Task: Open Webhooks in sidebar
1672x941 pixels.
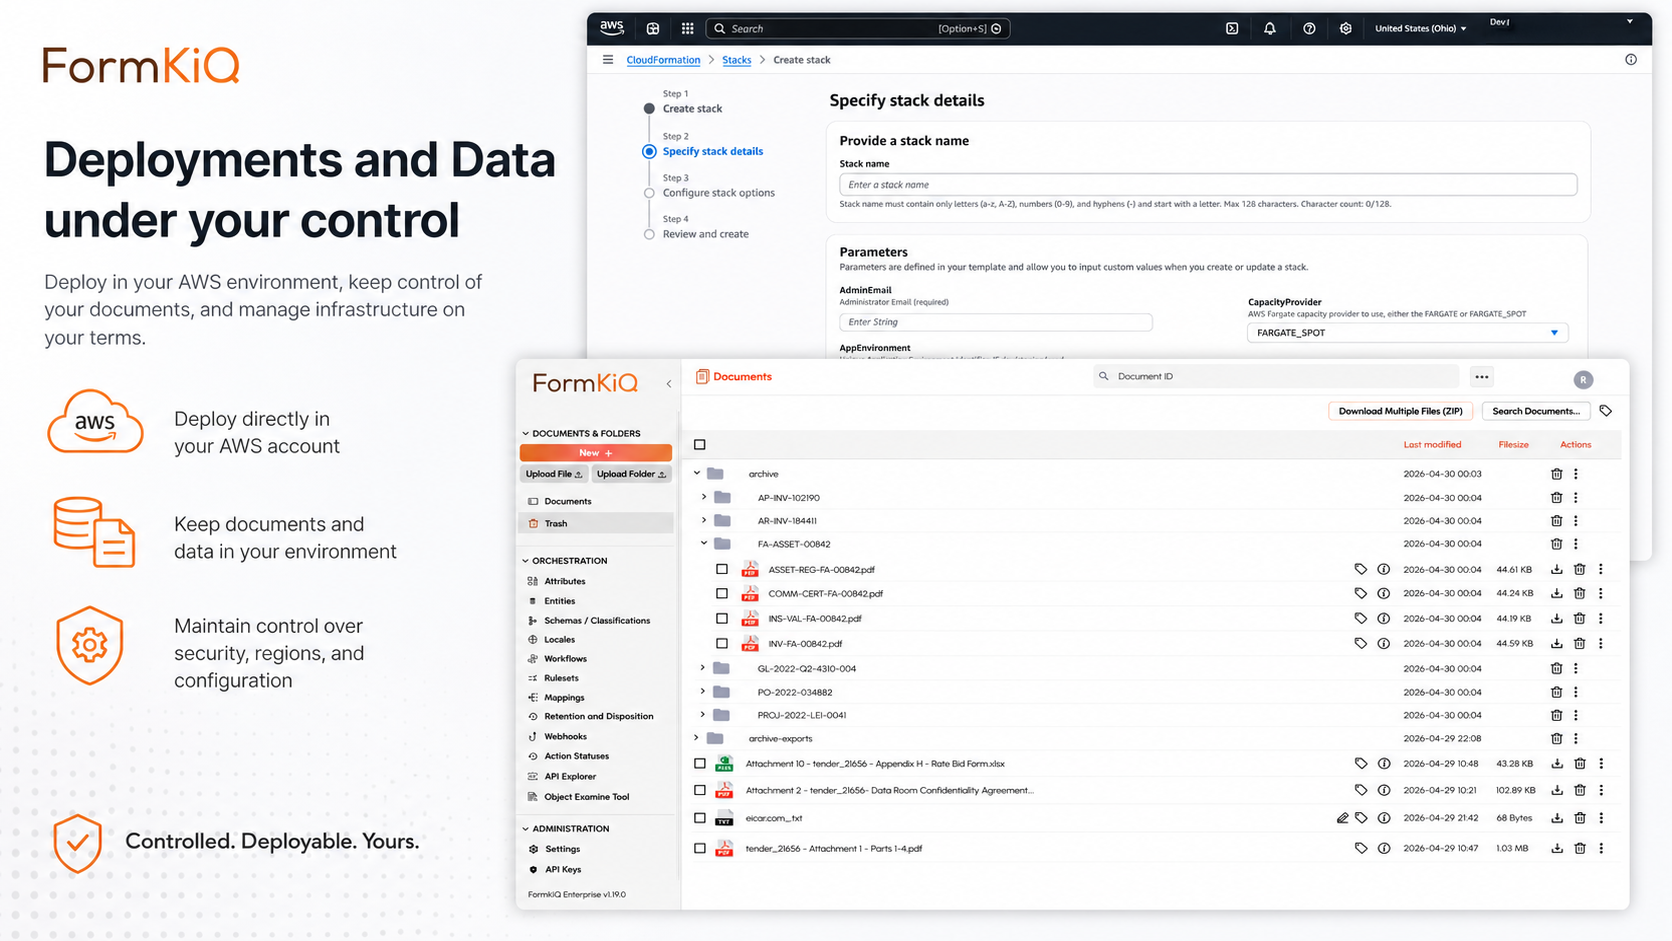Action: [565, 736]
